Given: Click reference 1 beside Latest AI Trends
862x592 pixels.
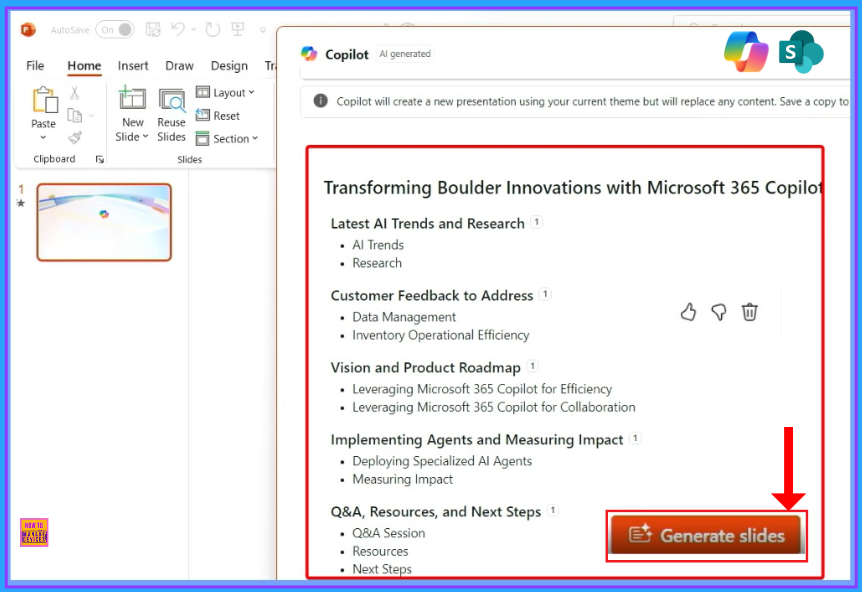Looking at the screenshot, I should click(x=537, y=222).
